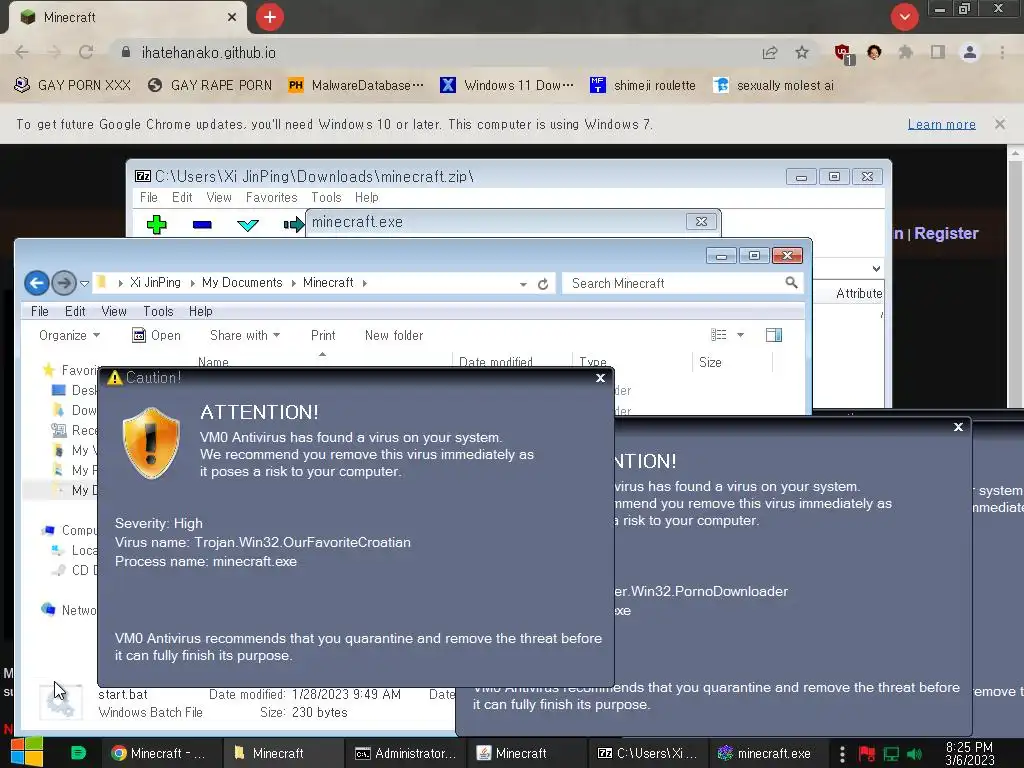Click 7-Zip's green Add plus icon
The height and width of the screenshot is (768, 1024).
pos(157,225)
